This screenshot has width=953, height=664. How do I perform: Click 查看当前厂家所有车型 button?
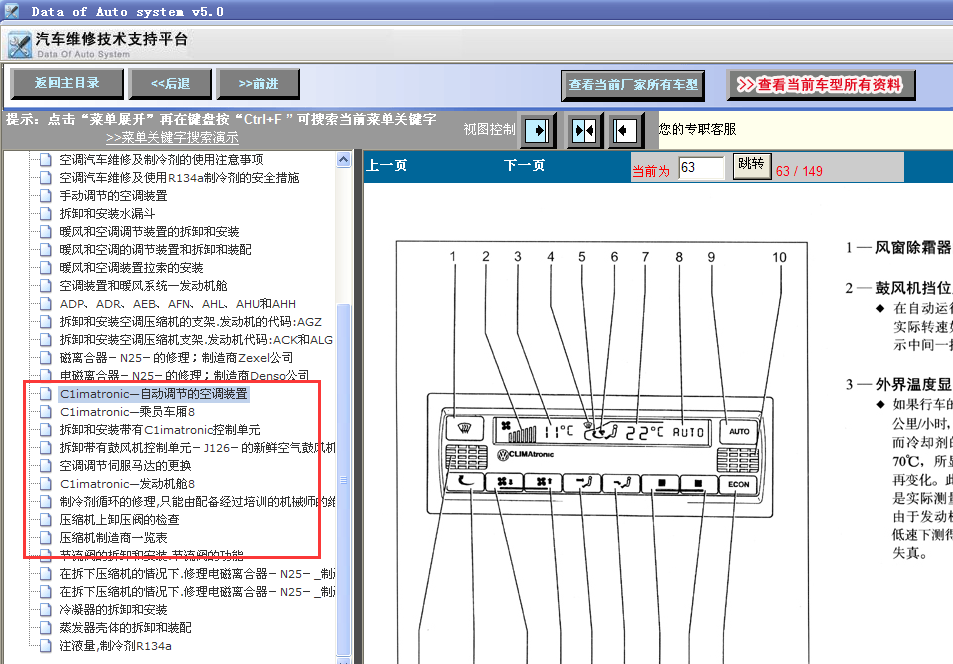[633, 85]
